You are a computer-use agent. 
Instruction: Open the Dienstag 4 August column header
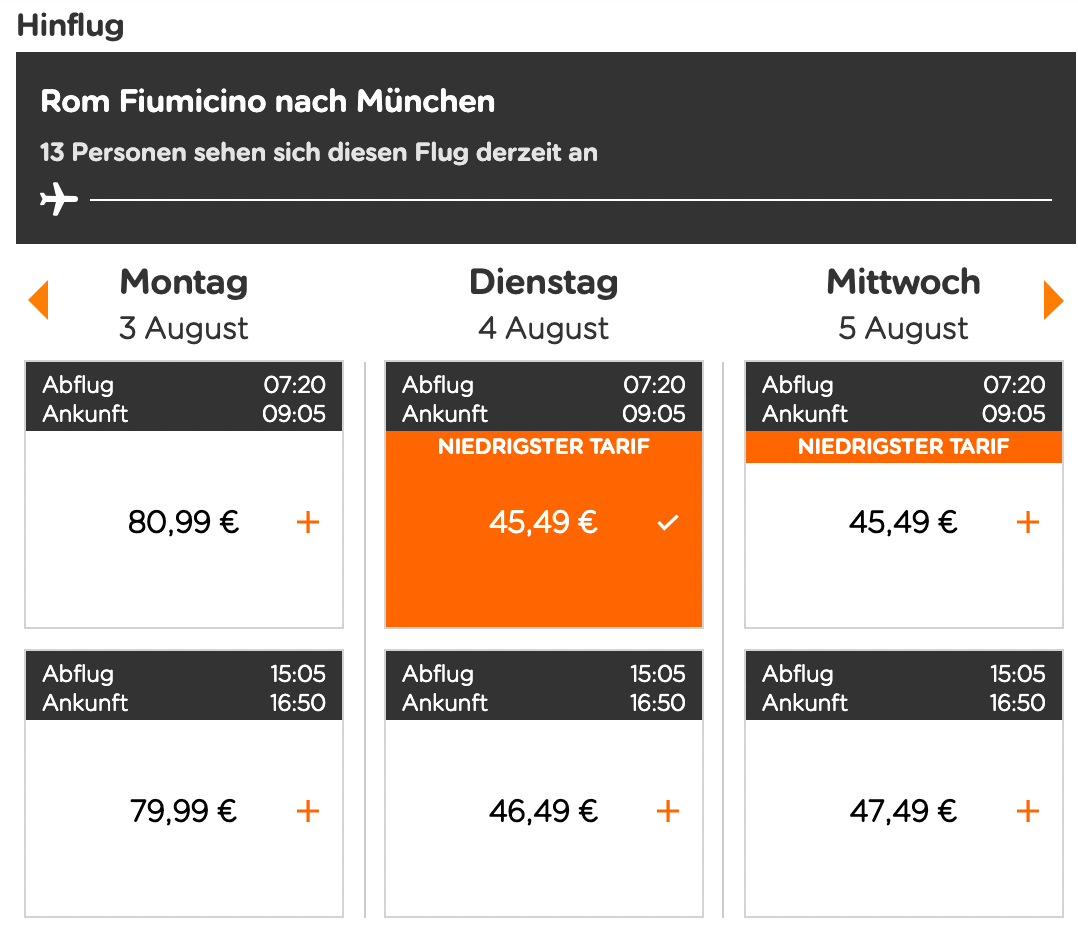543,302
